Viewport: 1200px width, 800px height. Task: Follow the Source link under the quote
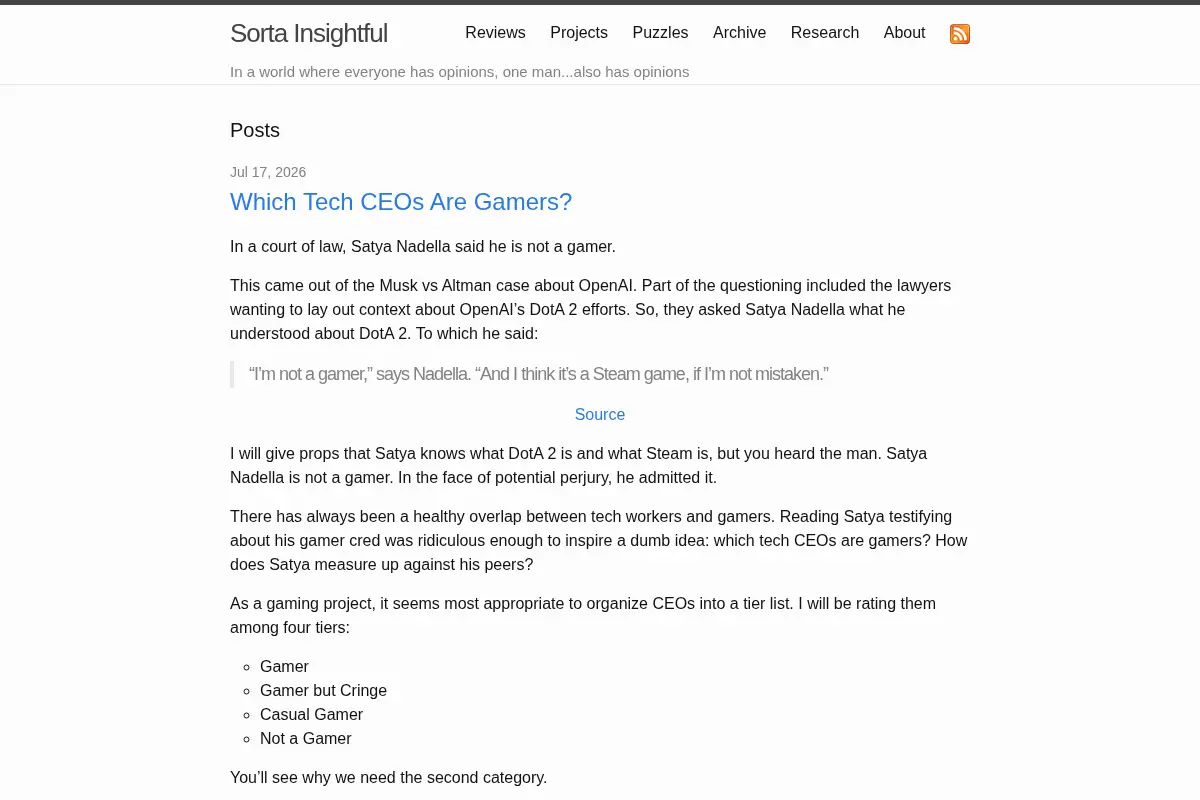(600, 414)
